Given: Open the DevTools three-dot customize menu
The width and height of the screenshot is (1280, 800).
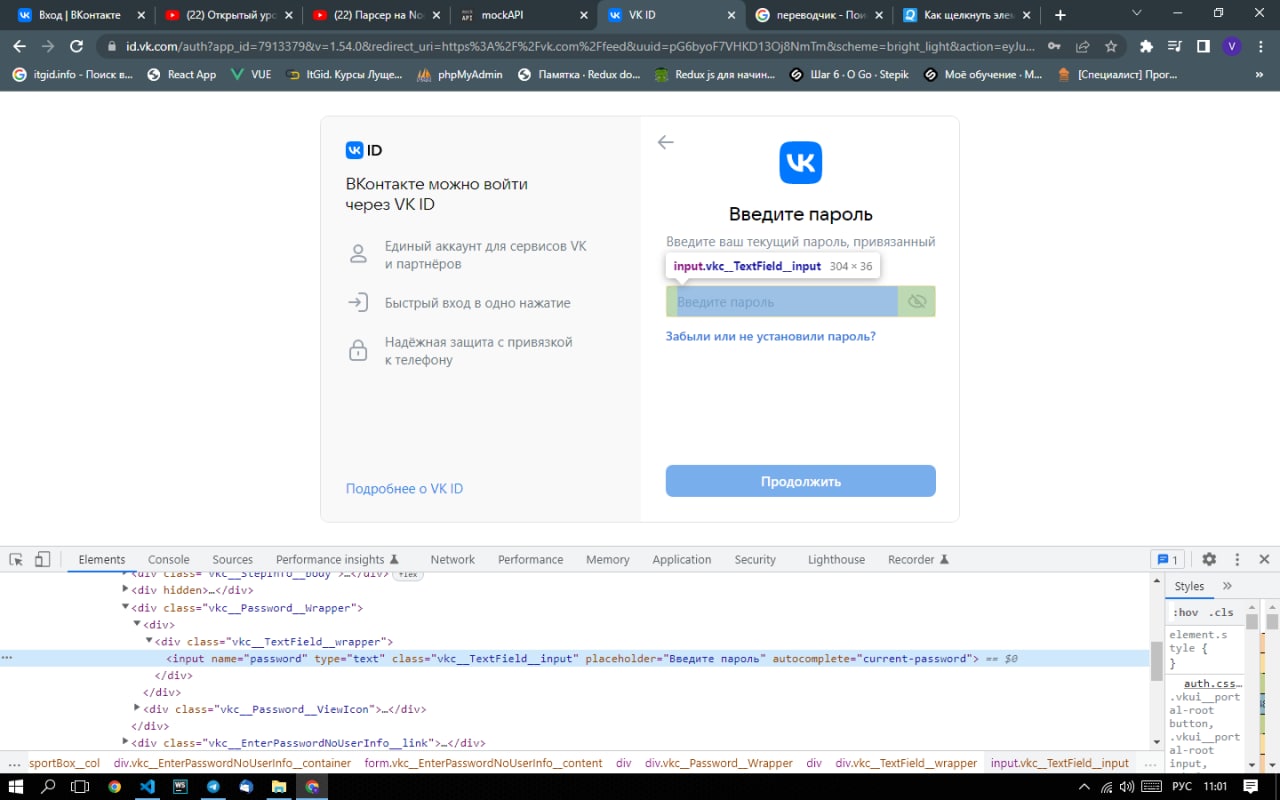Looking at the screenshot, I should pos(1237,559).
